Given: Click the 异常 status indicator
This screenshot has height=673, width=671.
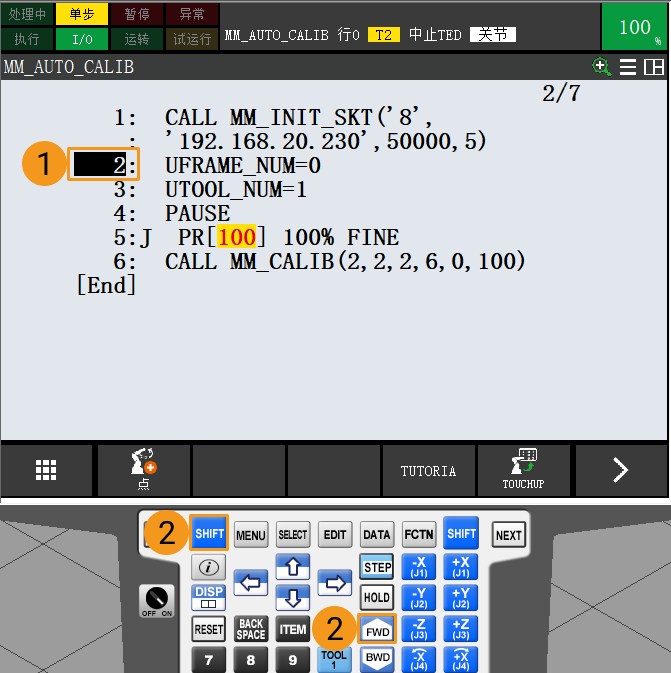Looking at the screenshot, I should [192, 14].
